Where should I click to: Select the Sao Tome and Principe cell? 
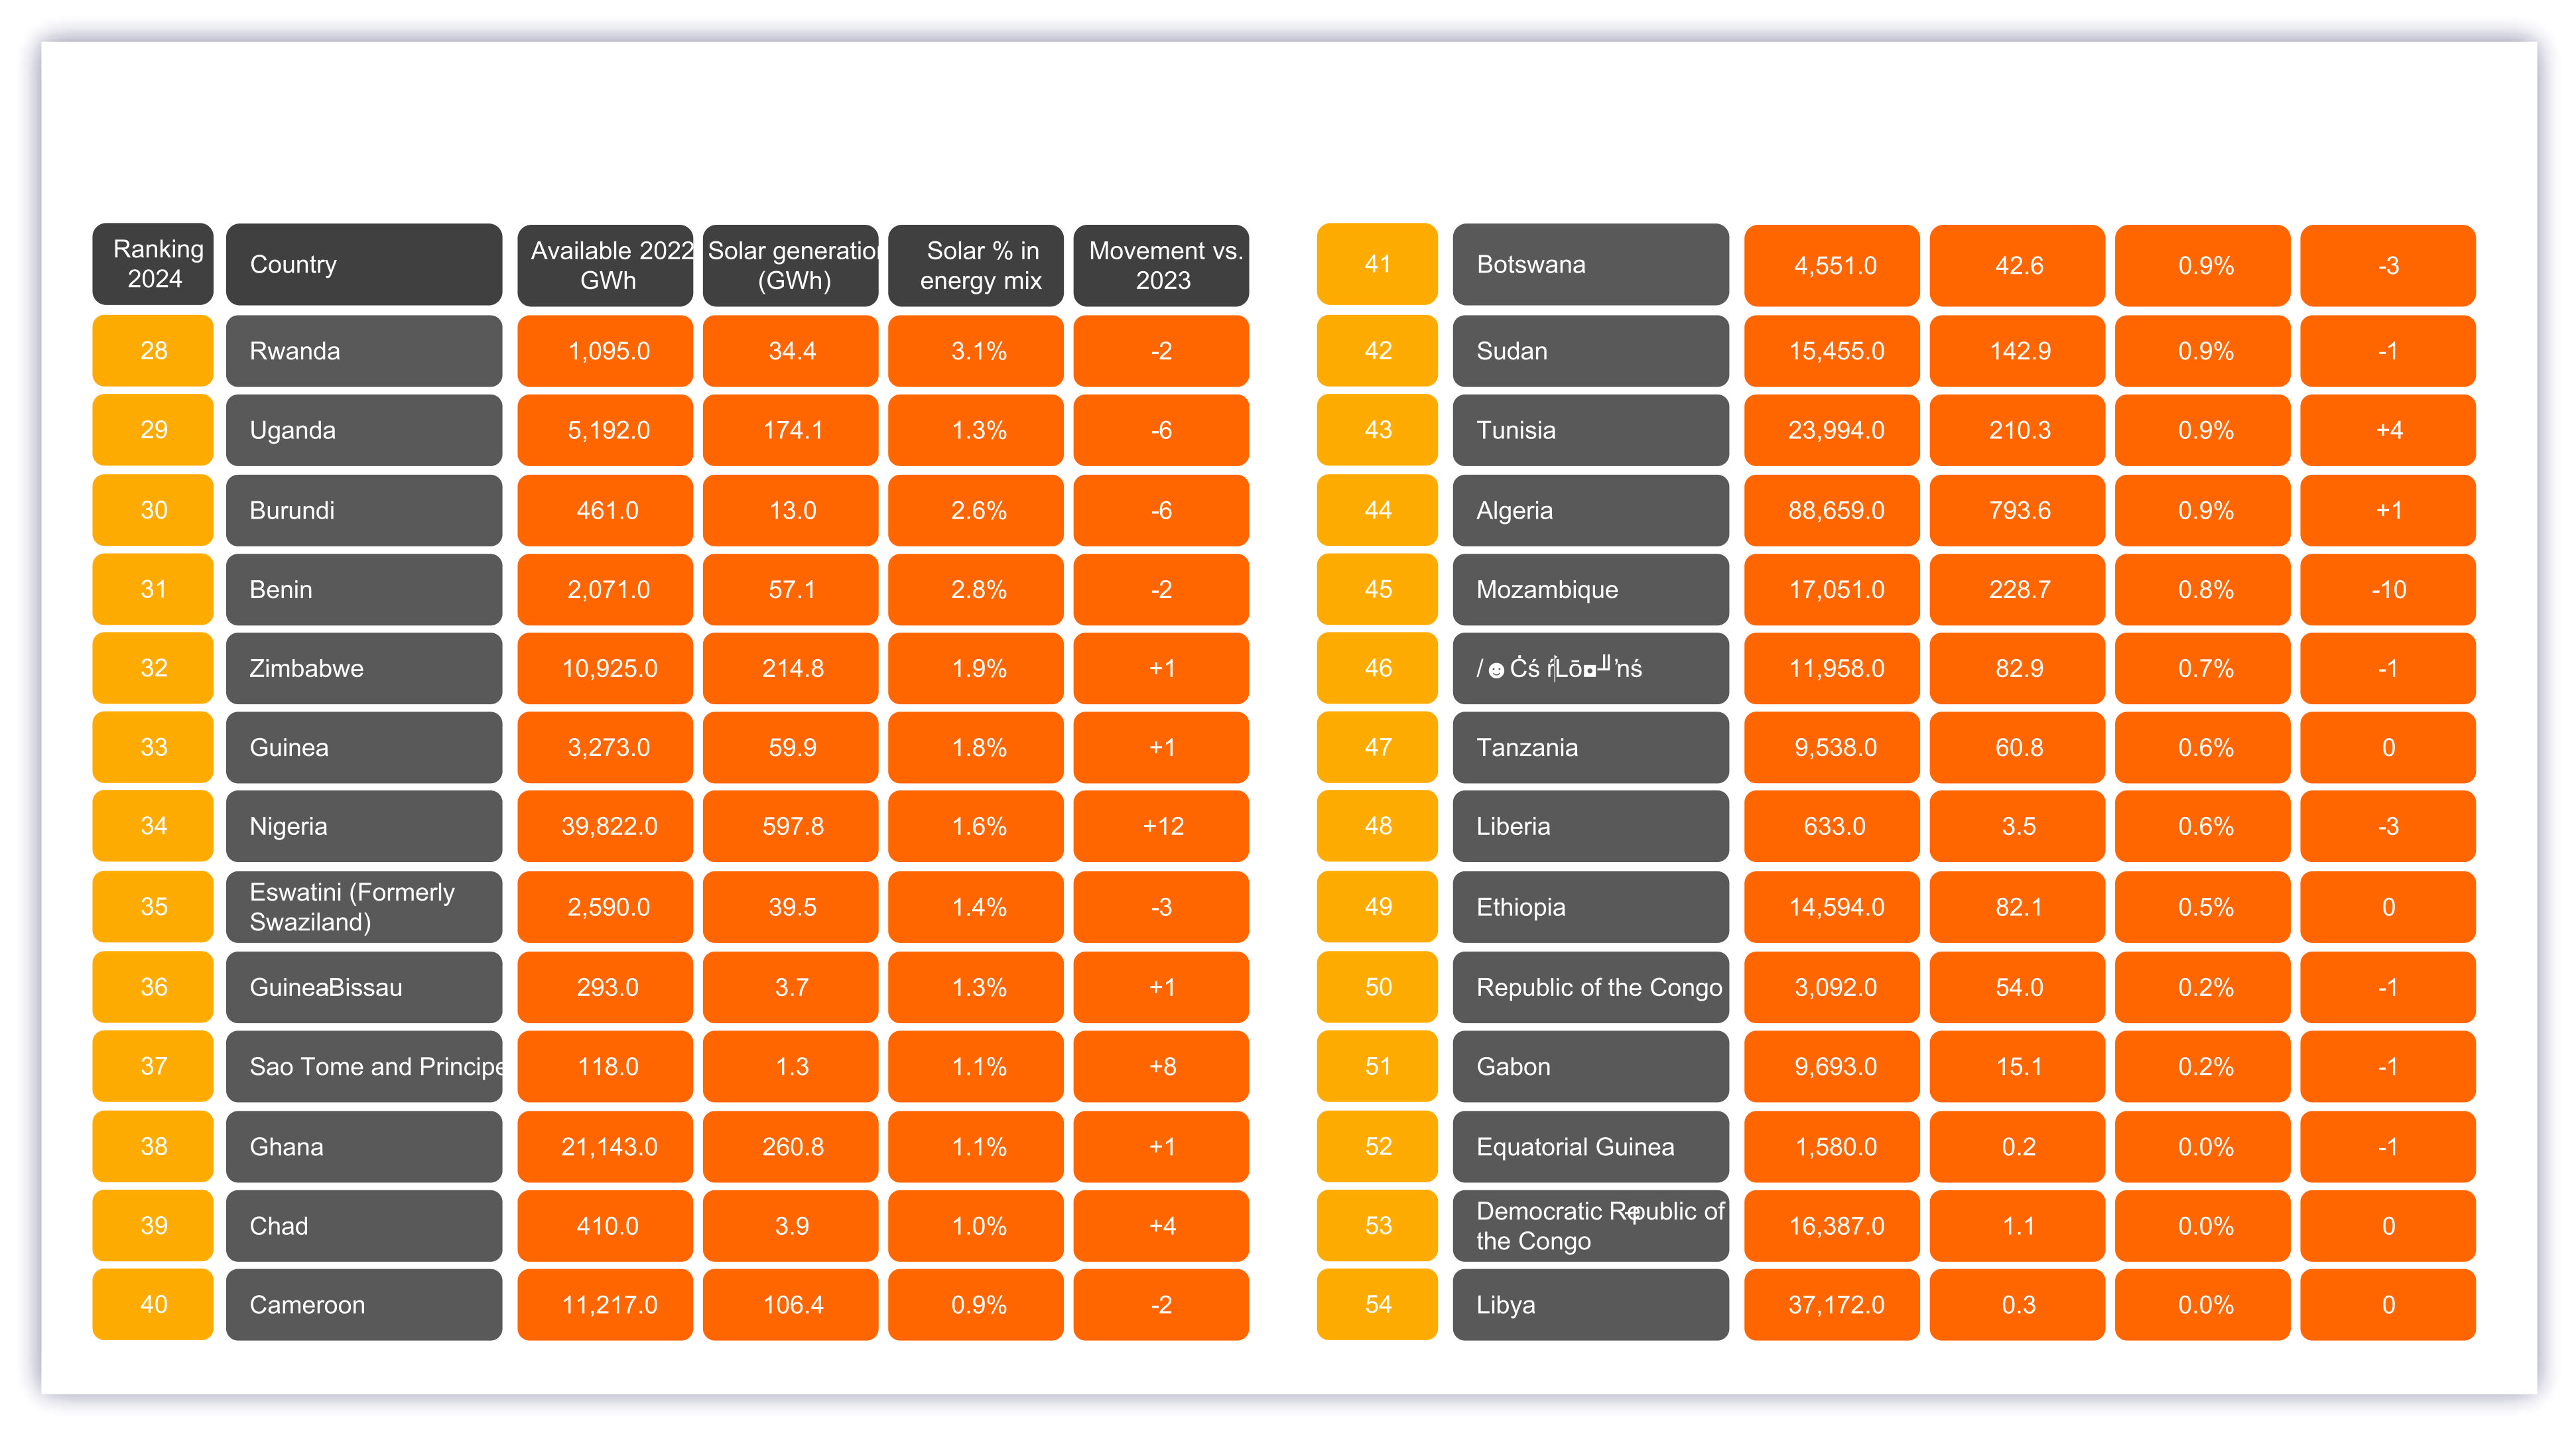point(363,1066)
